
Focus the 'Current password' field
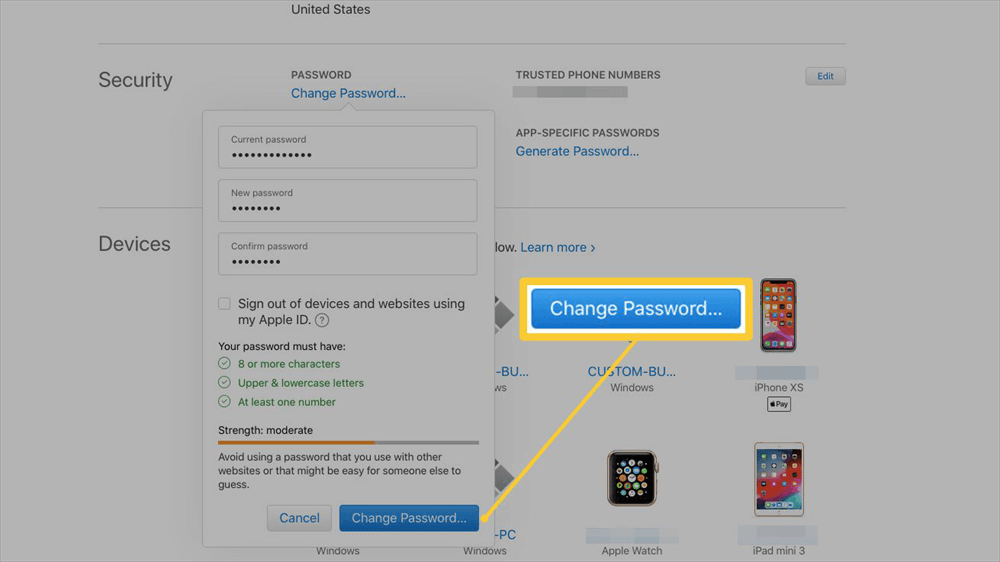348,149
